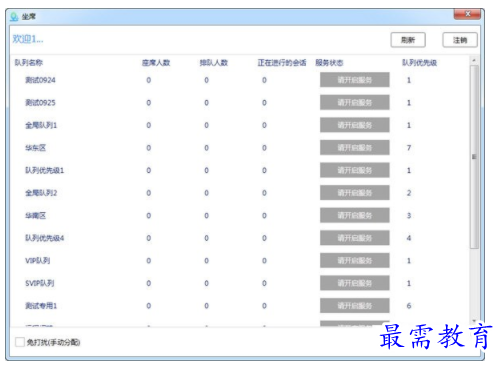Start service for the VIP队列 row
The image size is (501, 368).
click(355, 260)
